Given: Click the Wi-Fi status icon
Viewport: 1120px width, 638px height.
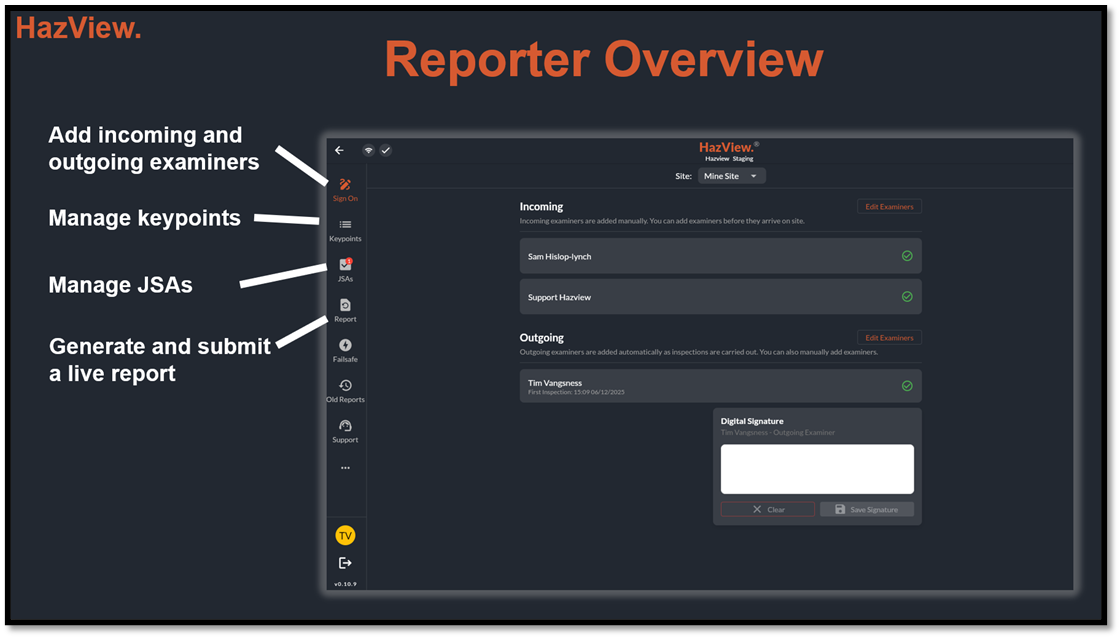Looking at the screenshot, I should [x=368, y=150].
